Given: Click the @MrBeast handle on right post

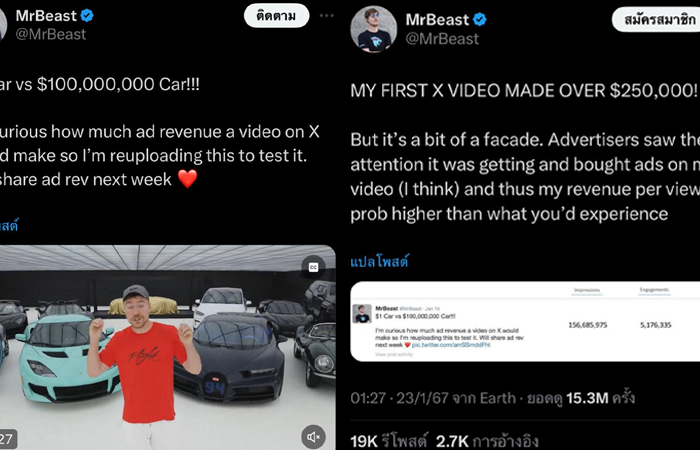Looking at the screenshot, I should (442, 39).
